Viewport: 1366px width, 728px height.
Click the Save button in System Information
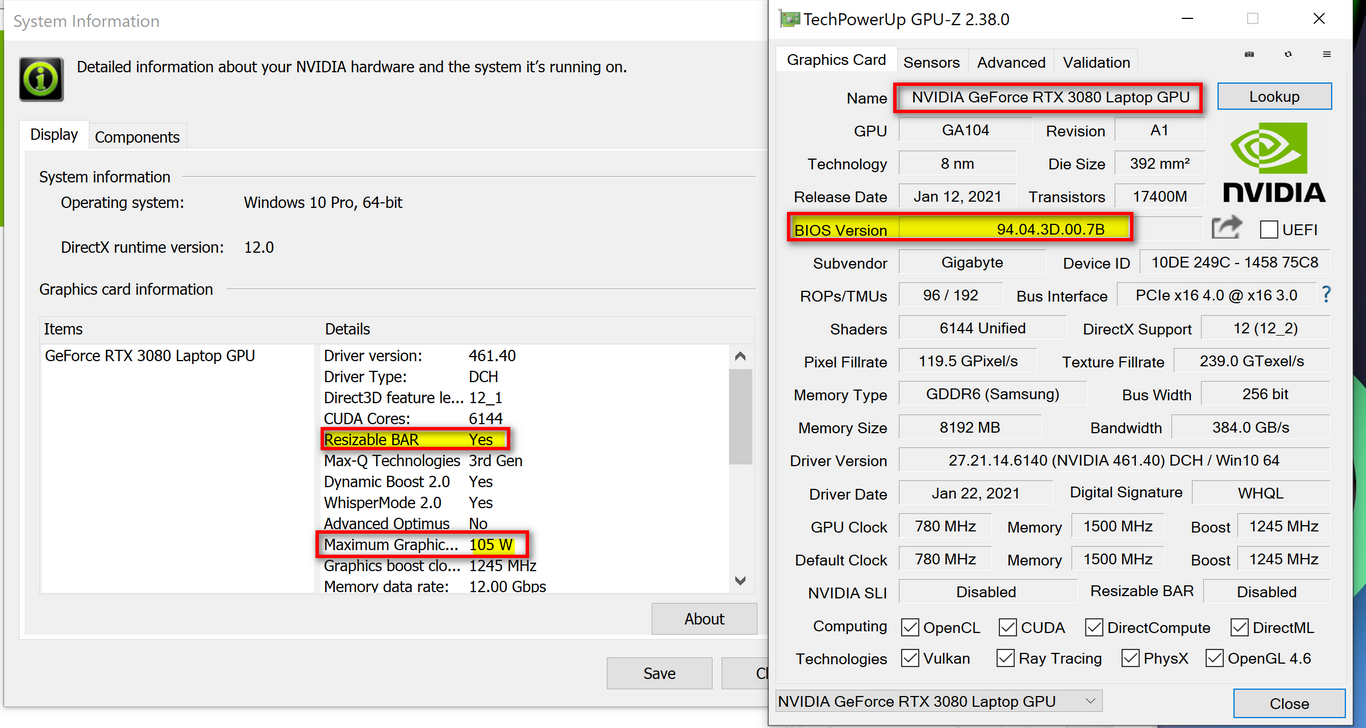click(659, 673)
